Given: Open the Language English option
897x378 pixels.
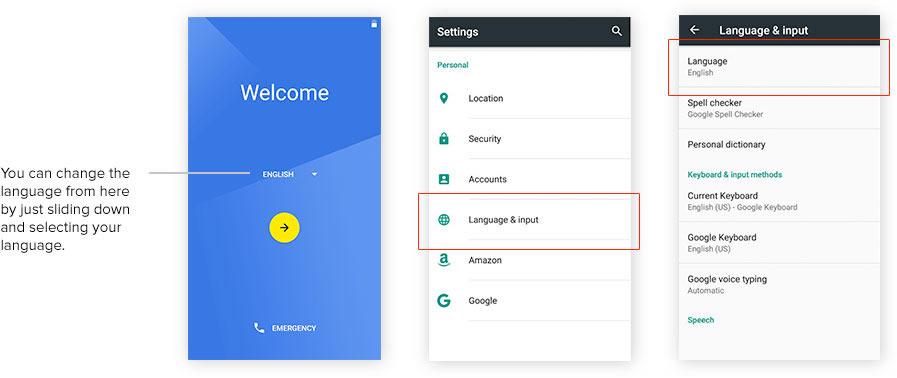Looking at the screenshot, I should [x=779, y=66].
